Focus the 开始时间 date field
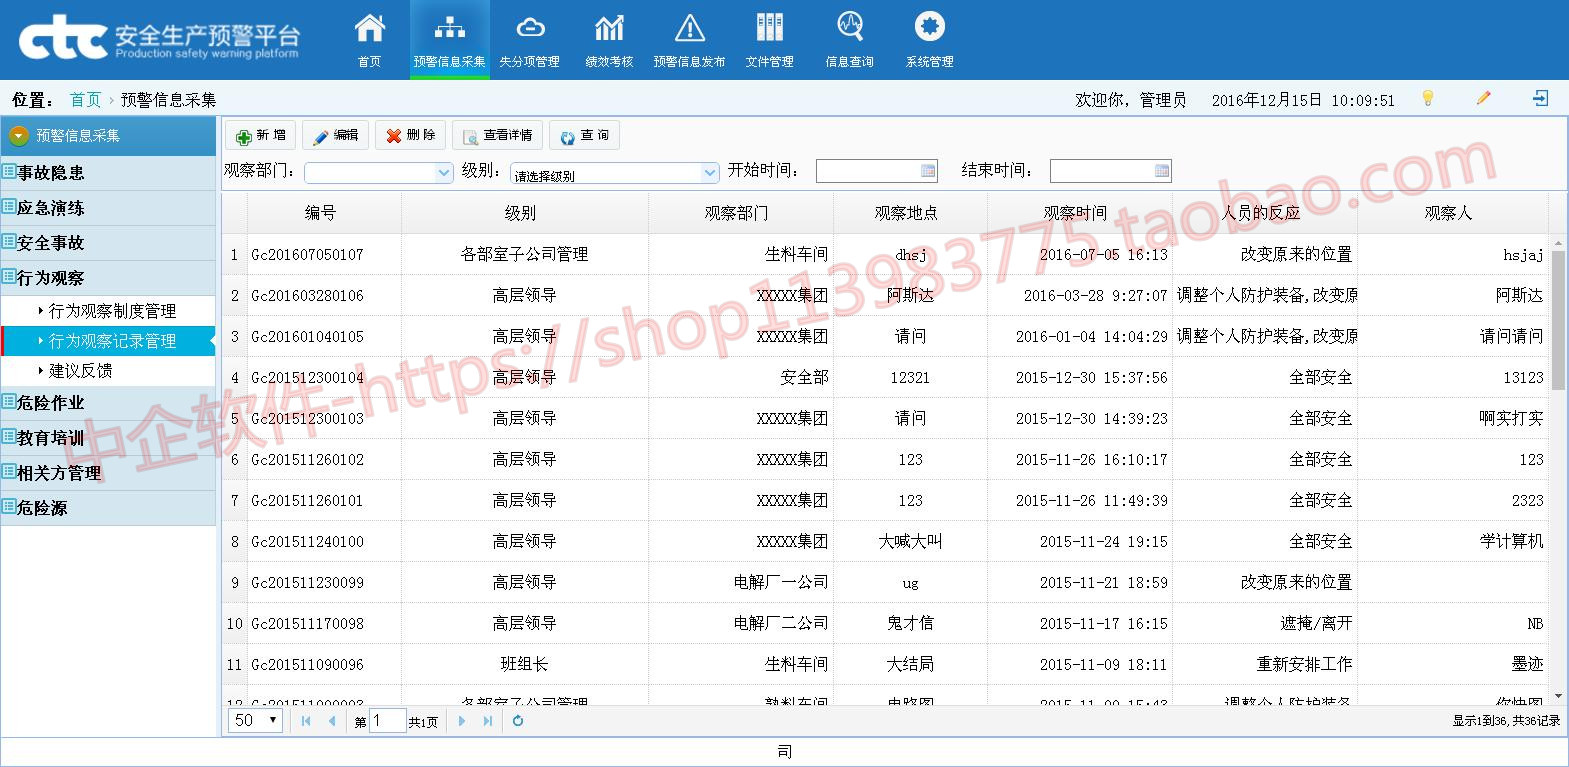The image size is (1569, 767). click(x=868, y=171)
